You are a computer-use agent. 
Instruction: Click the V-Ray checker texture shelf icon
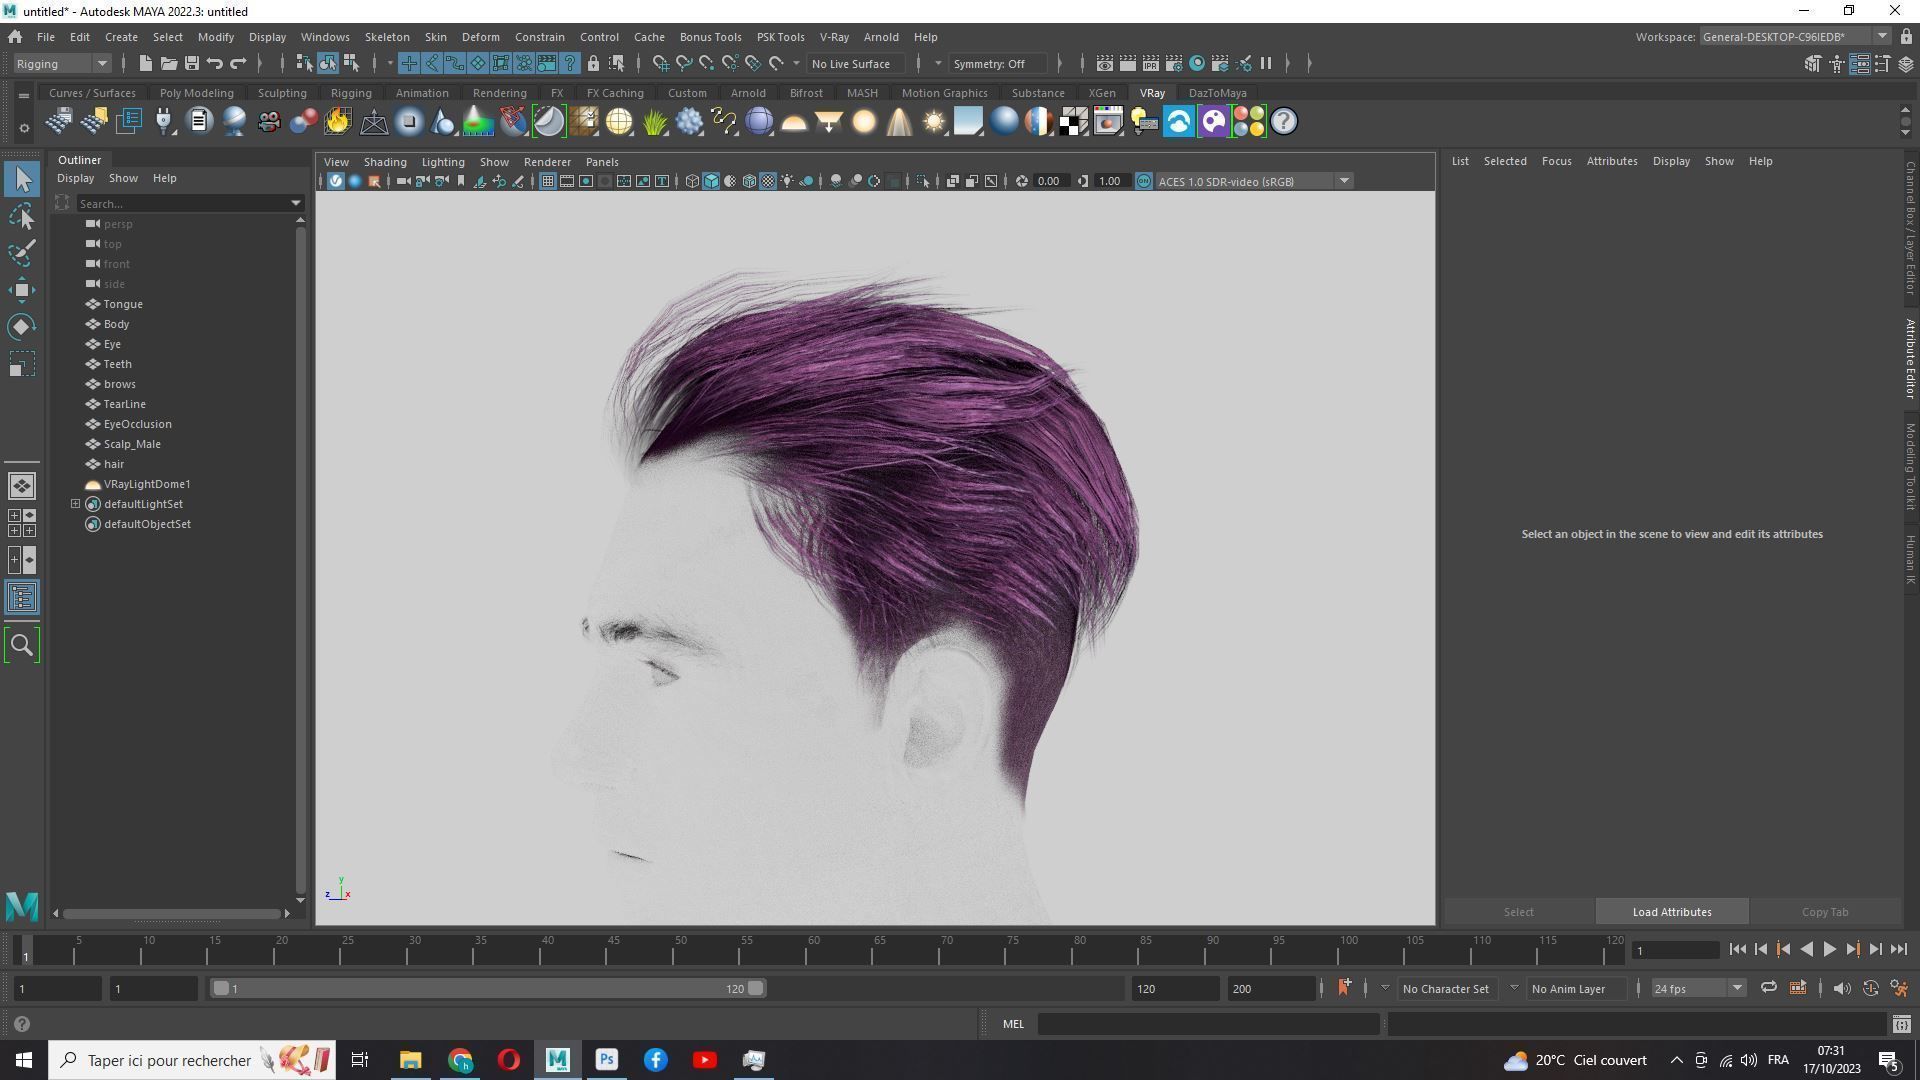tap(1074, 122)
